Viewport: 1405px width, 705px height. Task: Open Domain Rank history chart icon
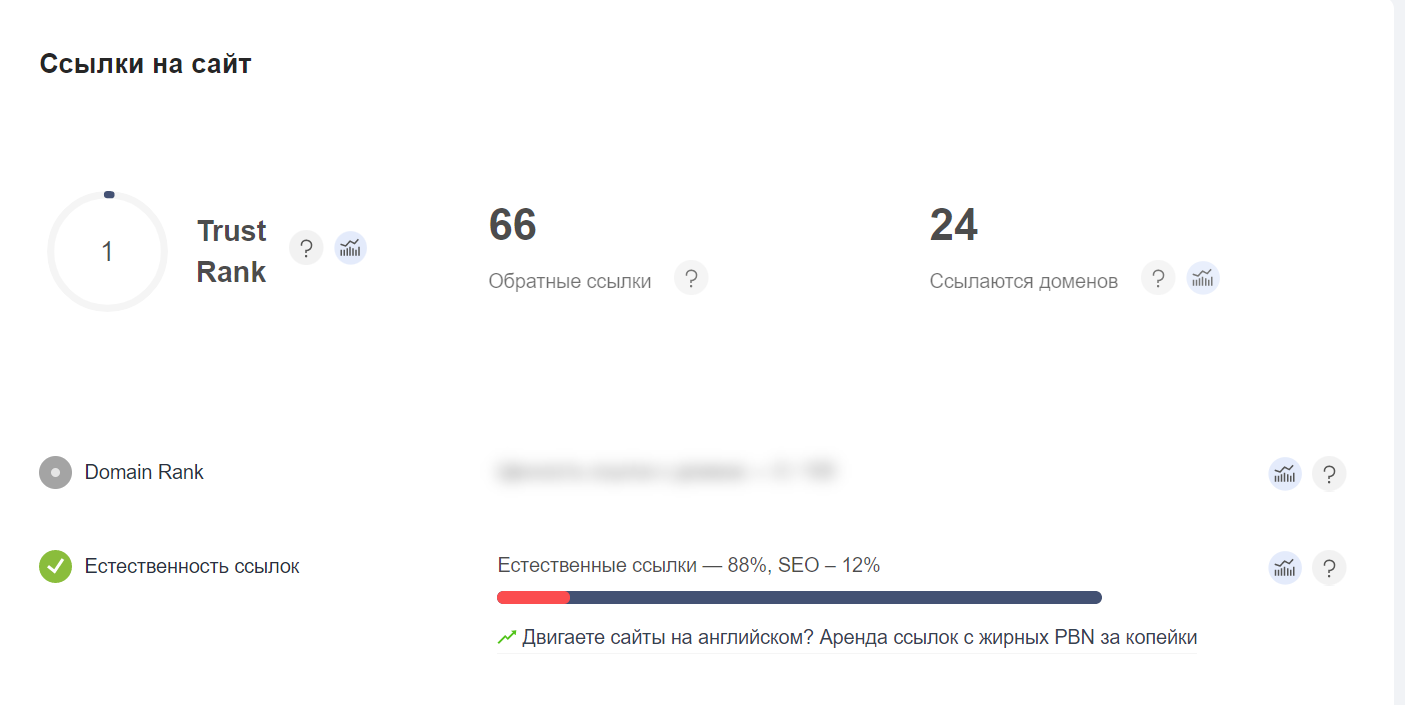click(1285, 474)
